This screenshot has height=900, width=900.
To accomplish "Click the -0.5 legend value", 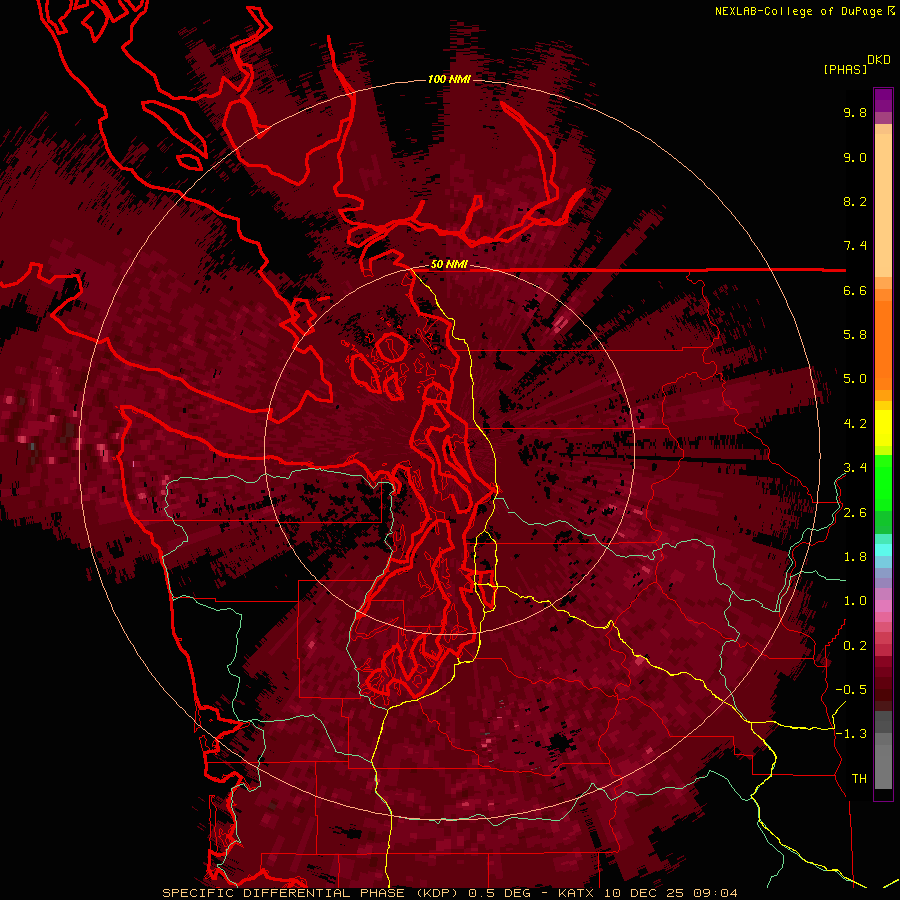I will pos(851,690).
